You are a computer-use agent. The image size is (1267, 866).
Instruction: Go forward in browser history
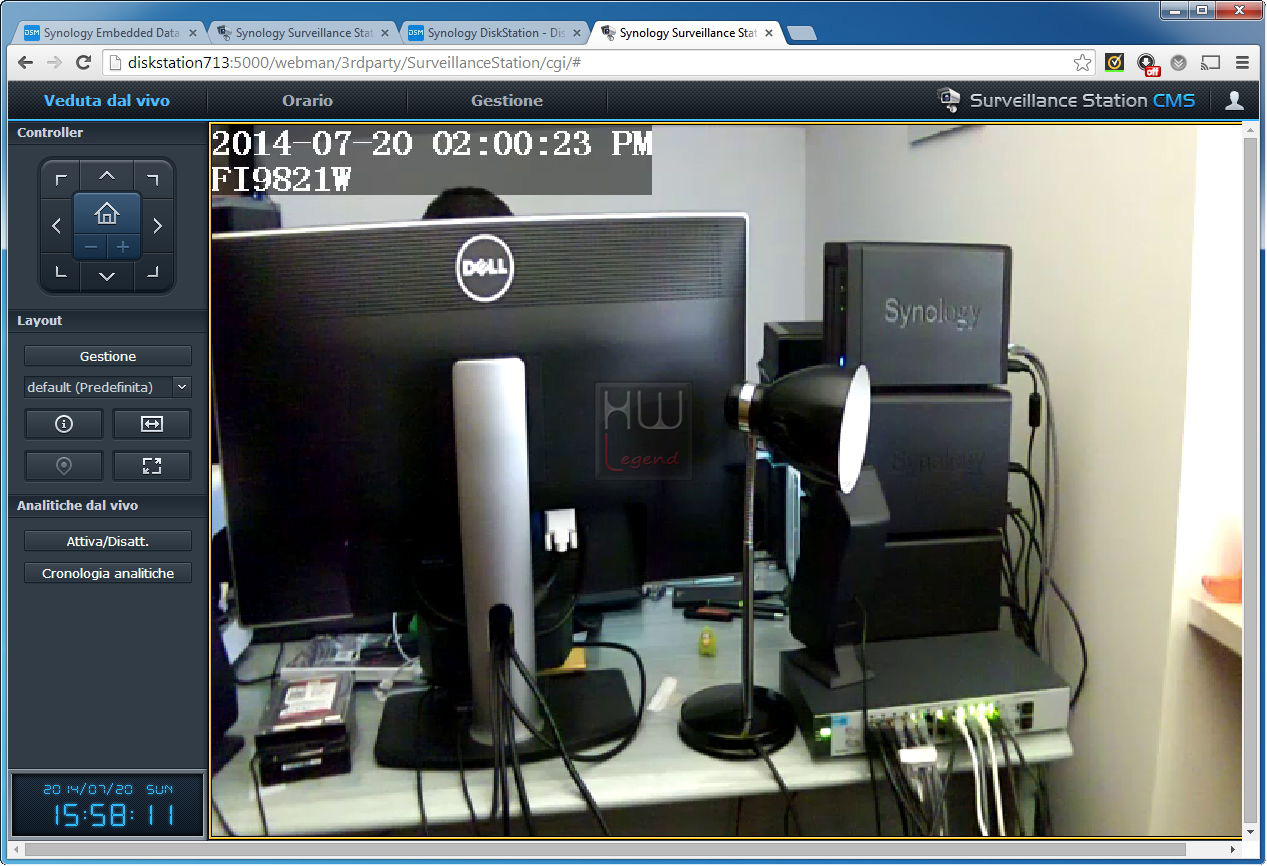point(55,62)
